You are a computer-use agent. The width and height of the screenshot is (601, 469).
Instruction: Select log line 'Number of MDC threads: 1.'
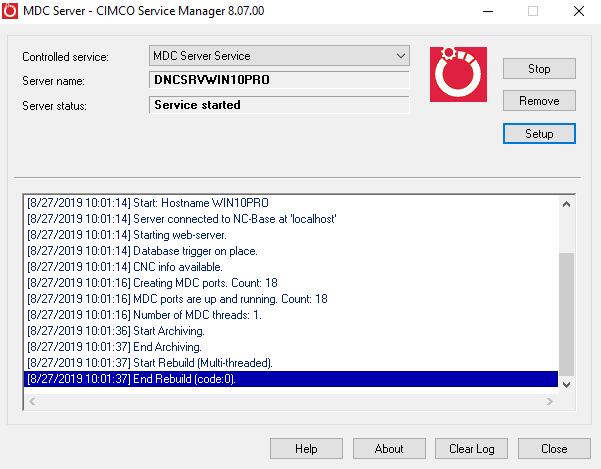tap(291, 315)
